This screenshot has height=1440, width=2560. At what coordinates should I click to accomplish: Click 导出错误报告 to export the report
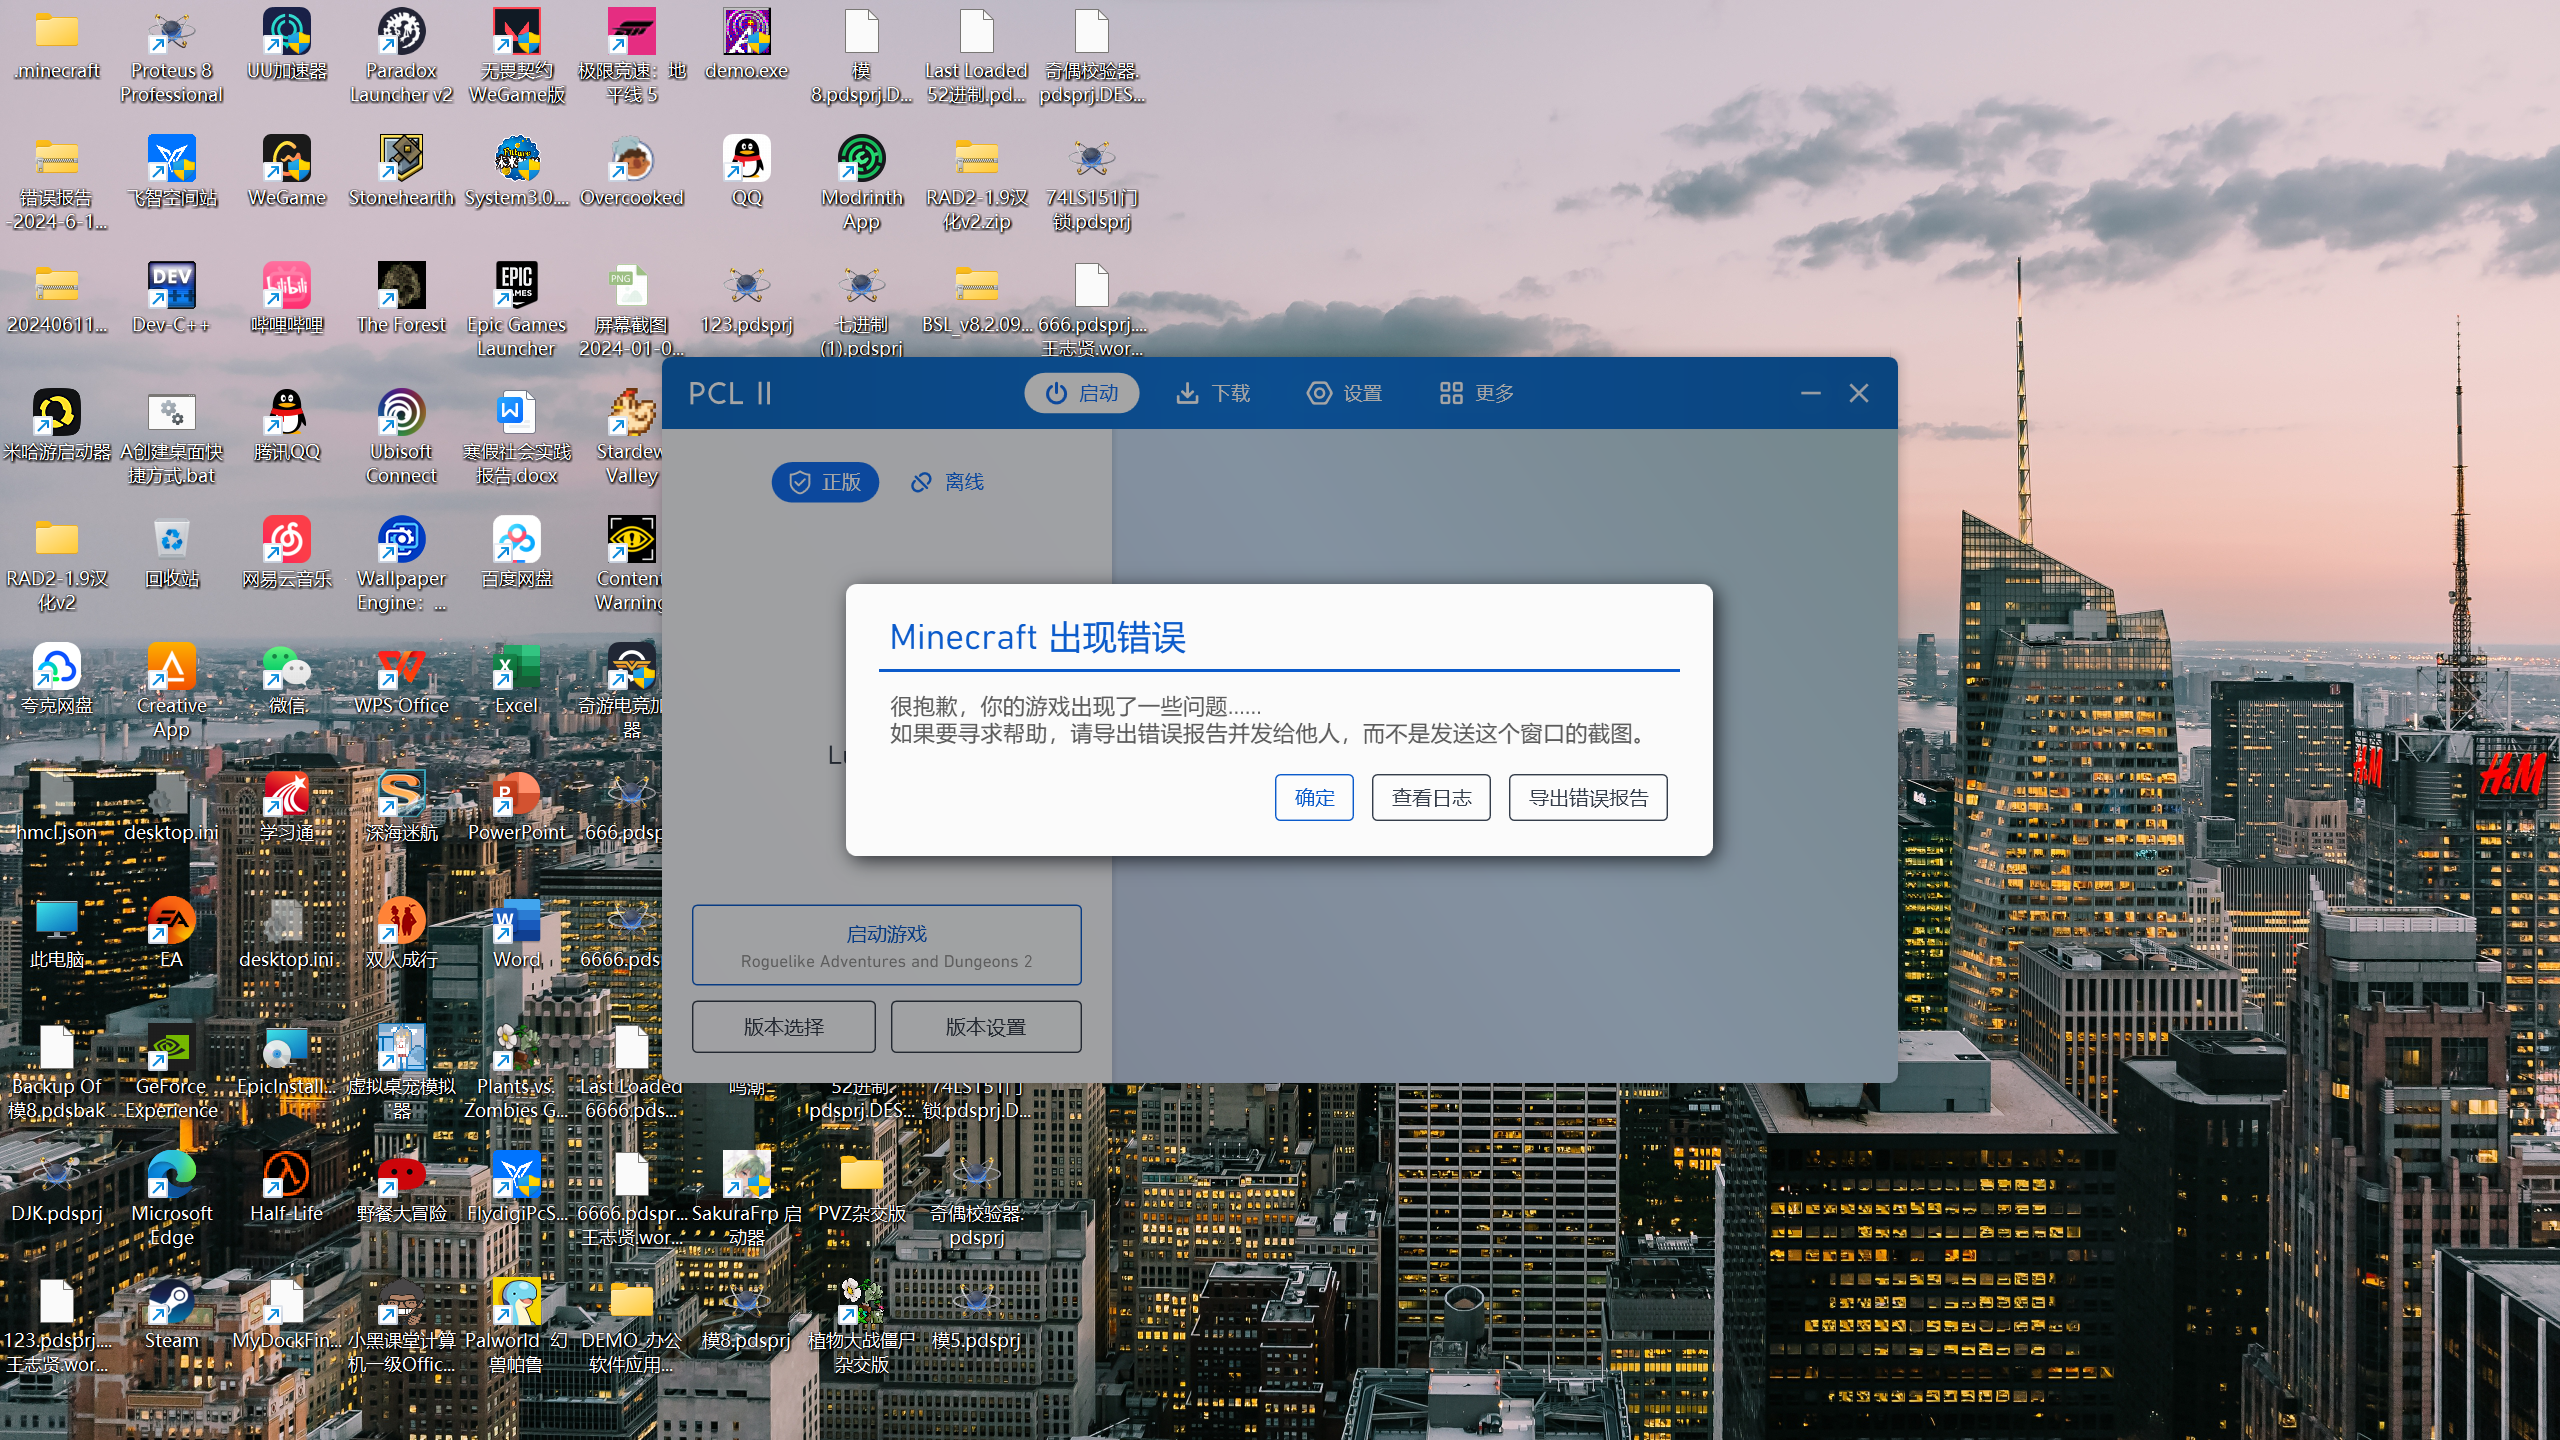pyautogui.click(x=1588, y=797)
